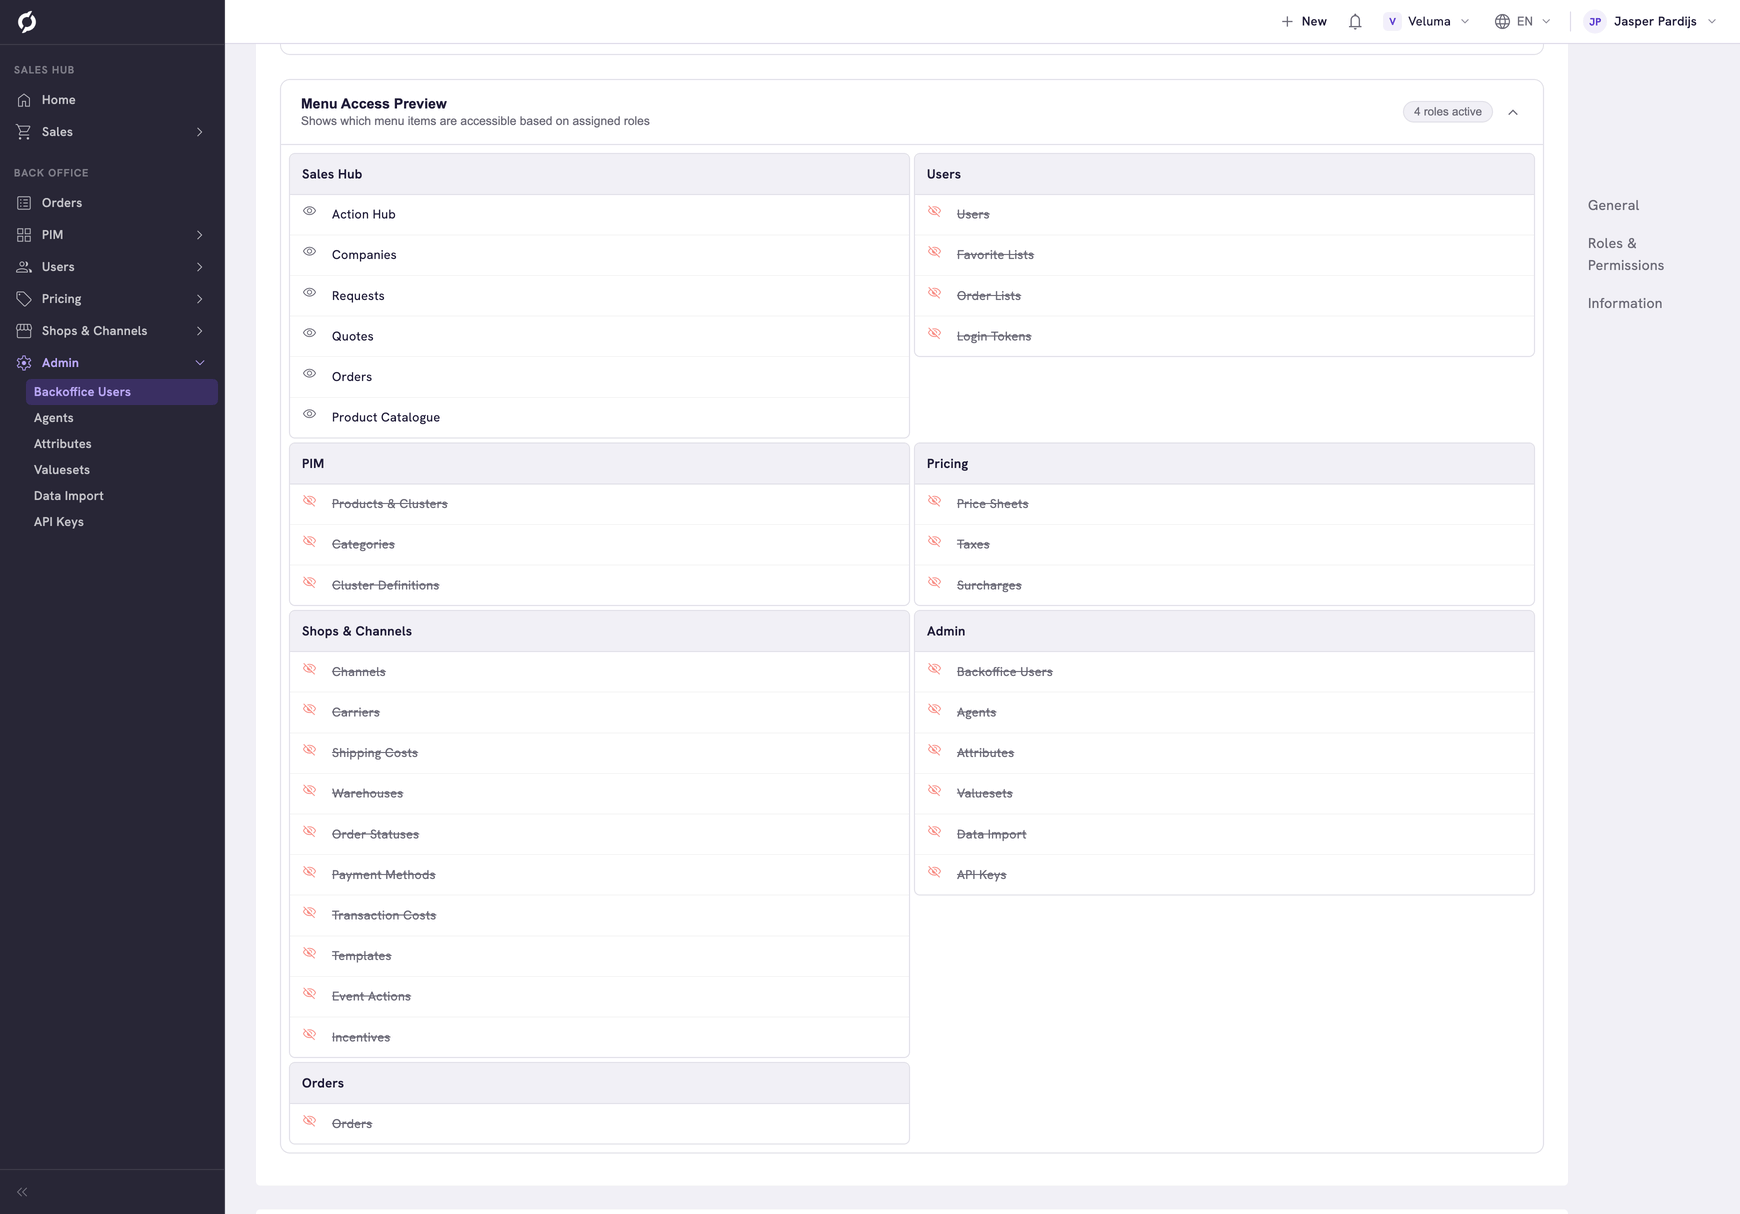
Task: Click the eye icon beside Companies
Action: [310, 252]
